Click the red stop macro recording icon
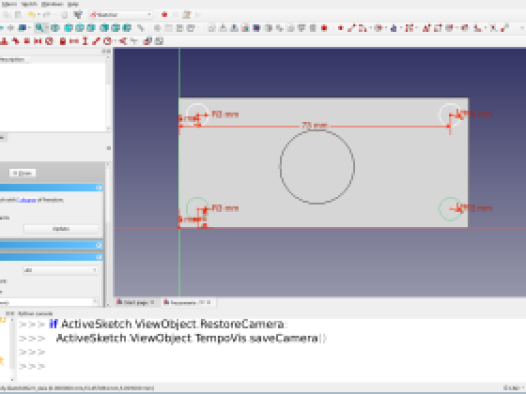This screenshot has width=526, height=394. click(x=164, y=15)
